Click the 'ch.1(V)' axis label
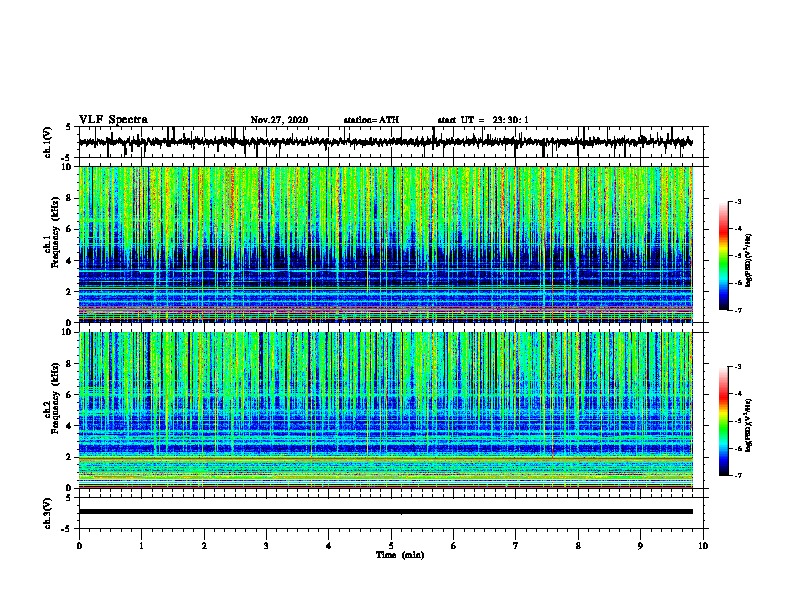792x612 pixels. [x=48, y=142]
